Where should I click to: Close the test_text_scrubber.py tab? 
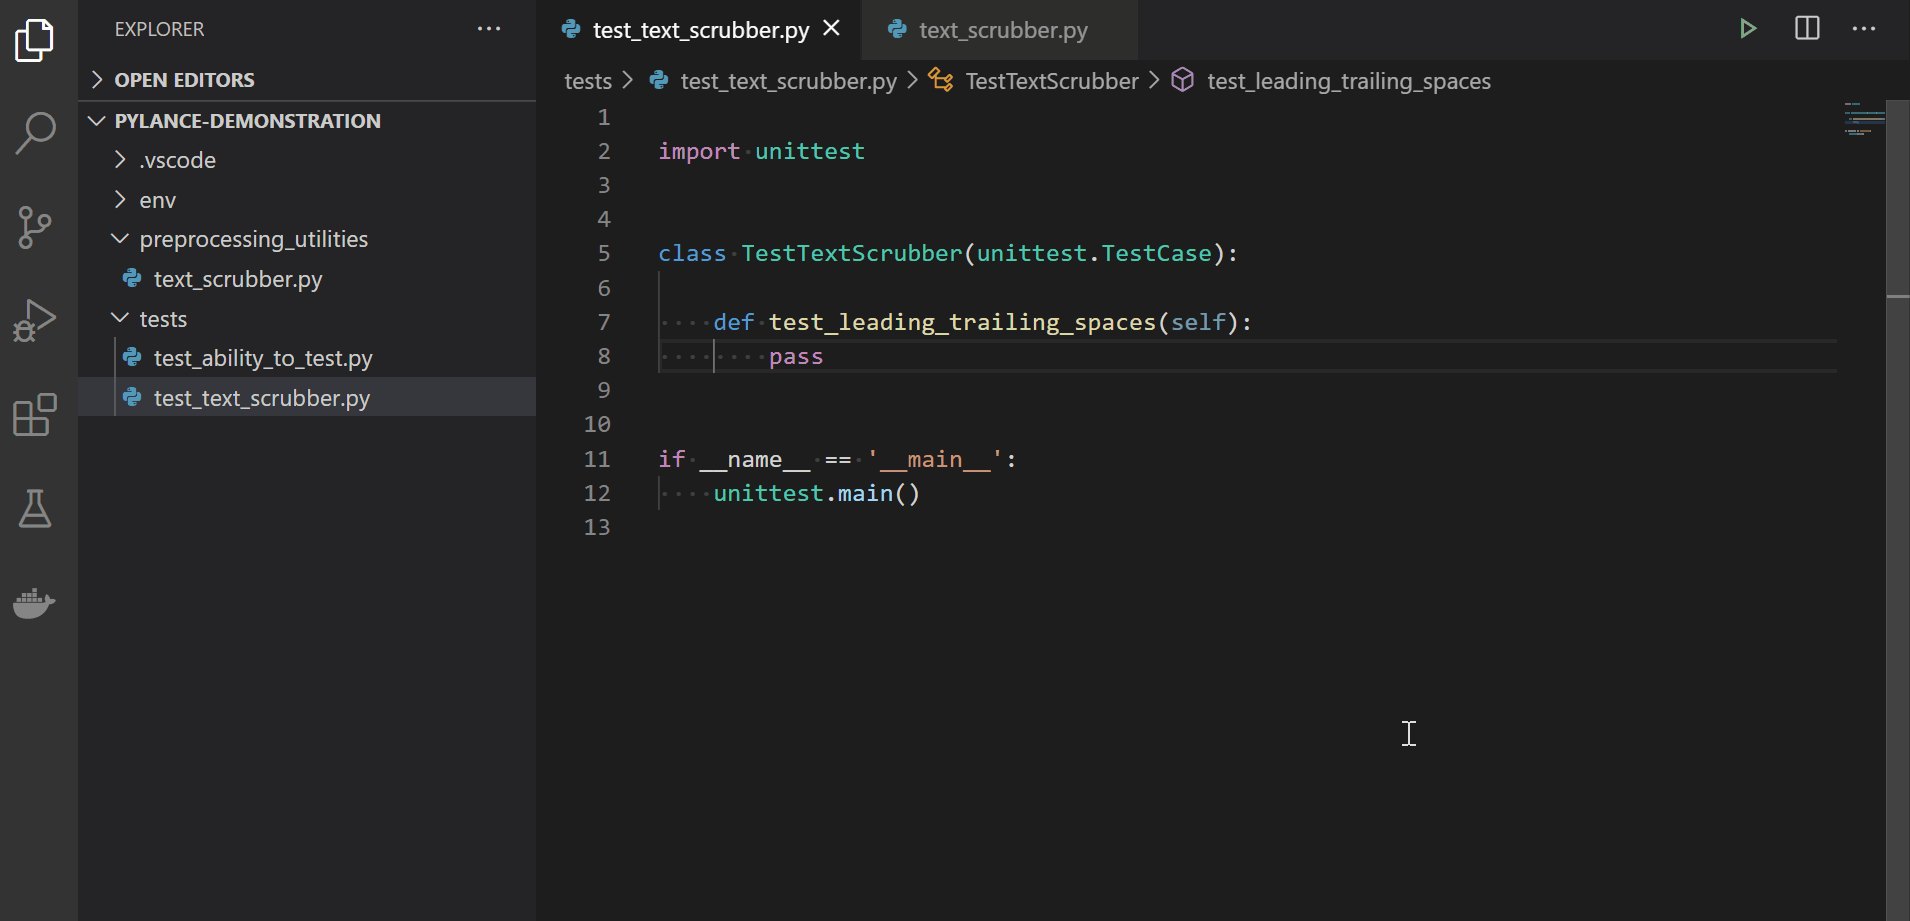point(833,29)
